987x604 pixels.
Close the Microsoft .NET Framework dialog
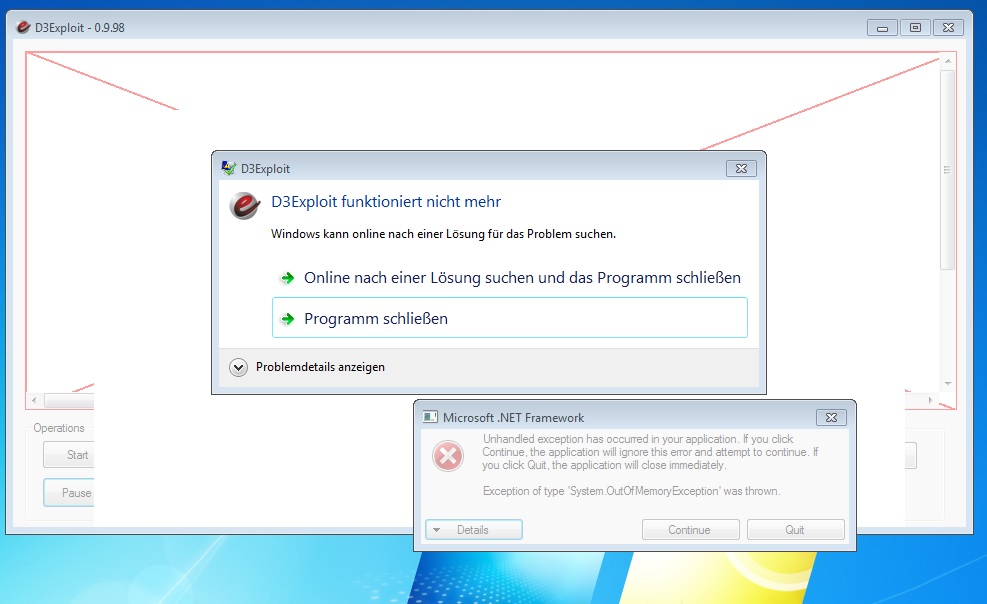[x=831, y=417]
